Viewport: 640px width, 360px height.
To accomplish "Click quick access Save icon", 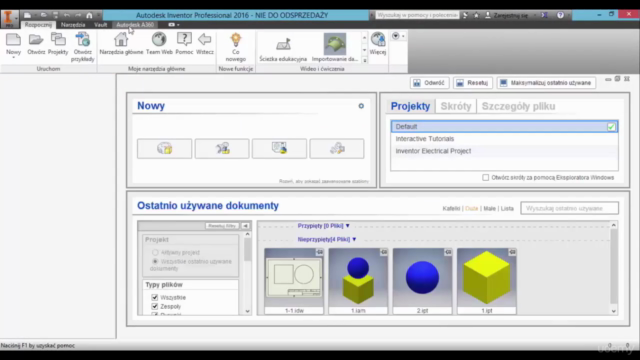I will point(55,15).
